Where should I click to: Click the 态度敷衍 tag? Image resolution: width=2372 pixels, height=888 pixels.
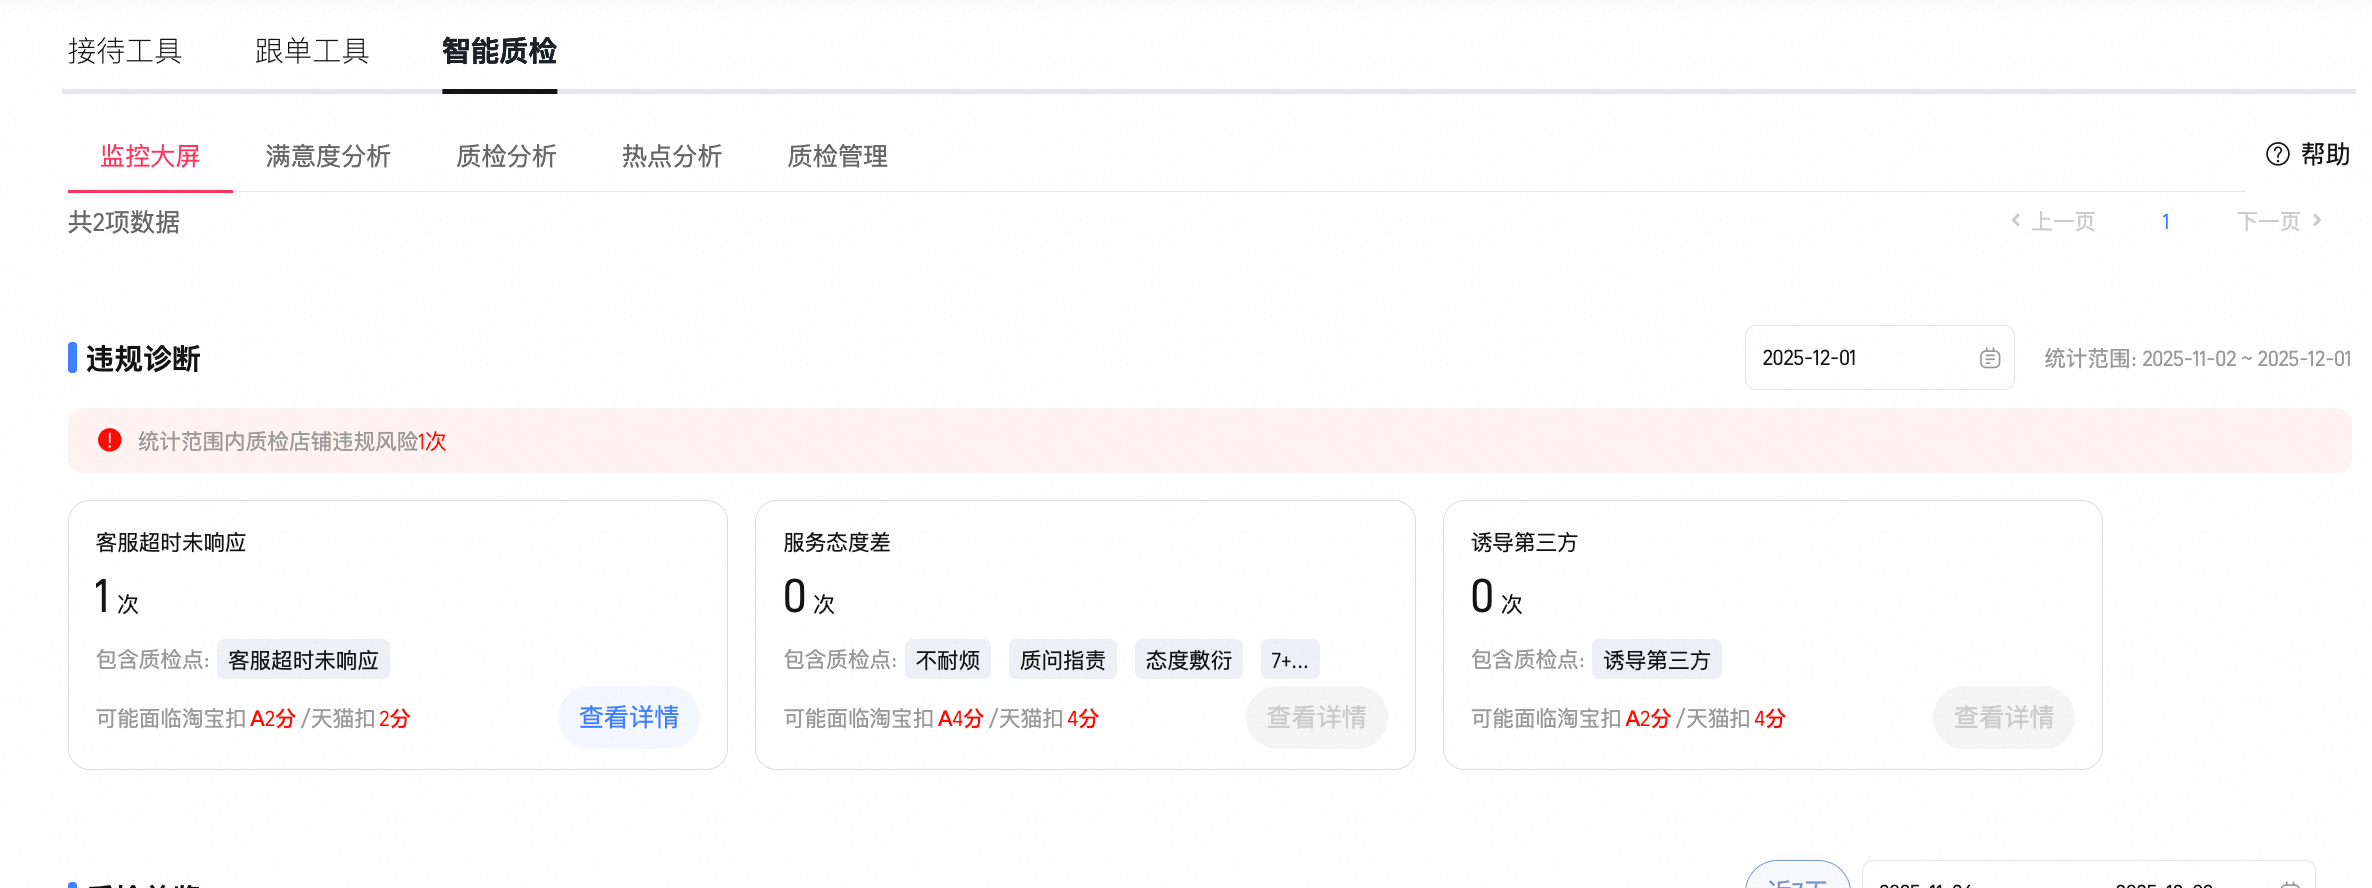[x=1189, y=660]
